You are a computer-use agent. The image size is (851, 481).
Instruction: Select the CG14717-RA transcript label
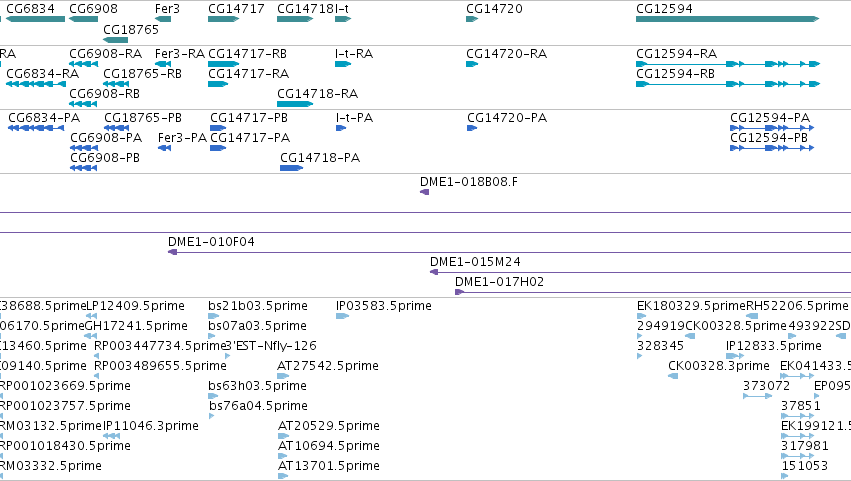(x=249, y=74)
